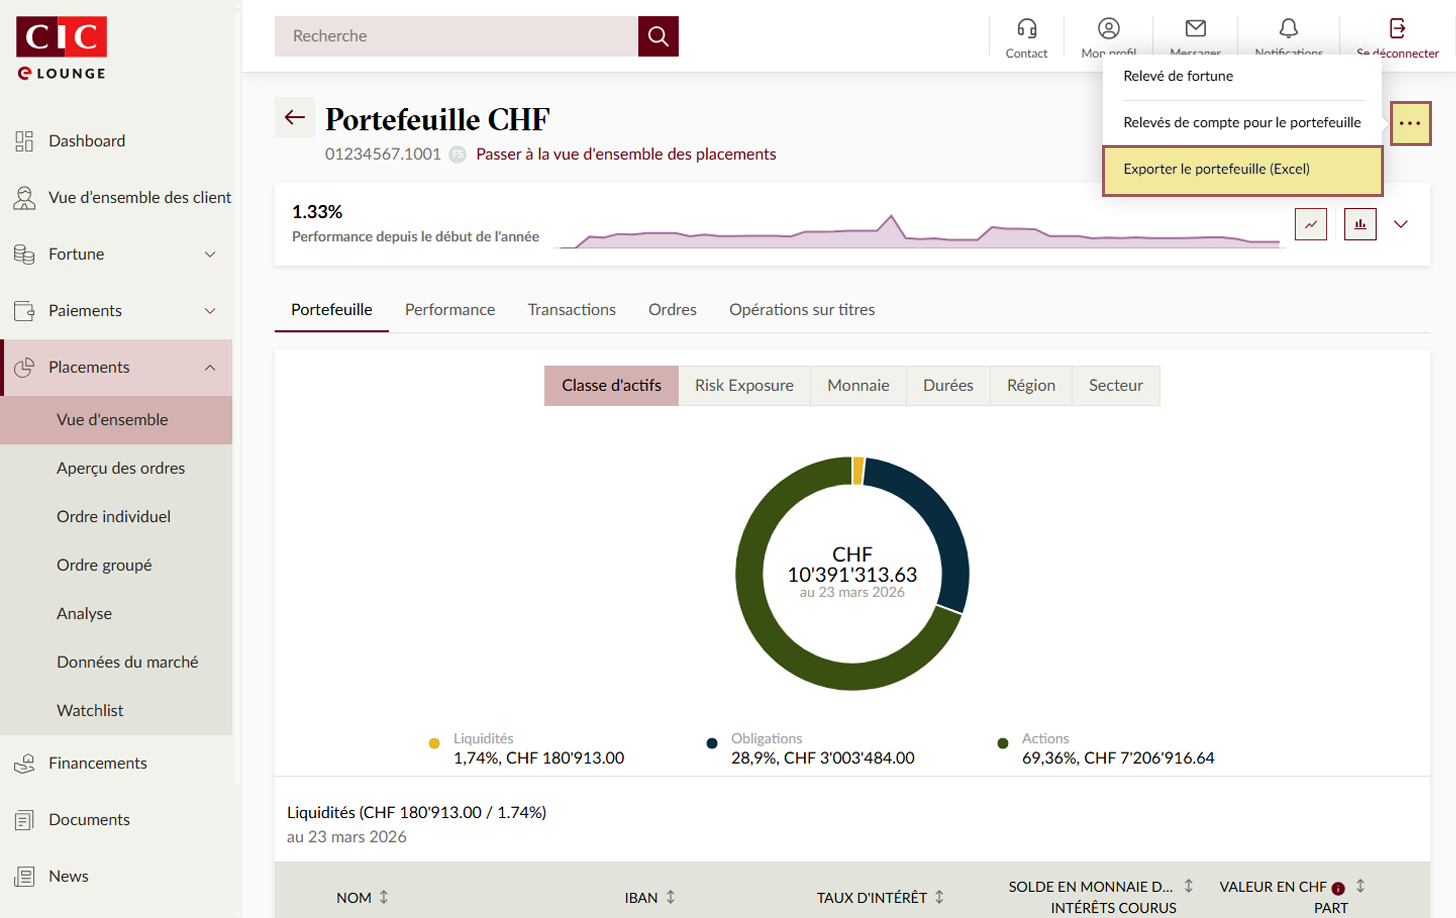This screenshot has width=1456, height=918.
Task: Switch performance view to line chart
Action: click(1310, 224)
